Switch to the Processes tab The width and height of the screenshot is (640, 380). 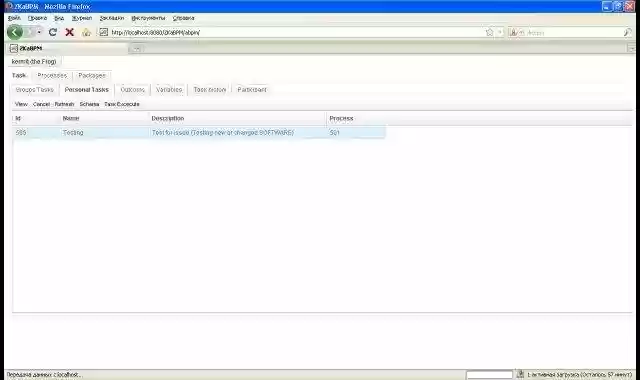tap(52, 76)
